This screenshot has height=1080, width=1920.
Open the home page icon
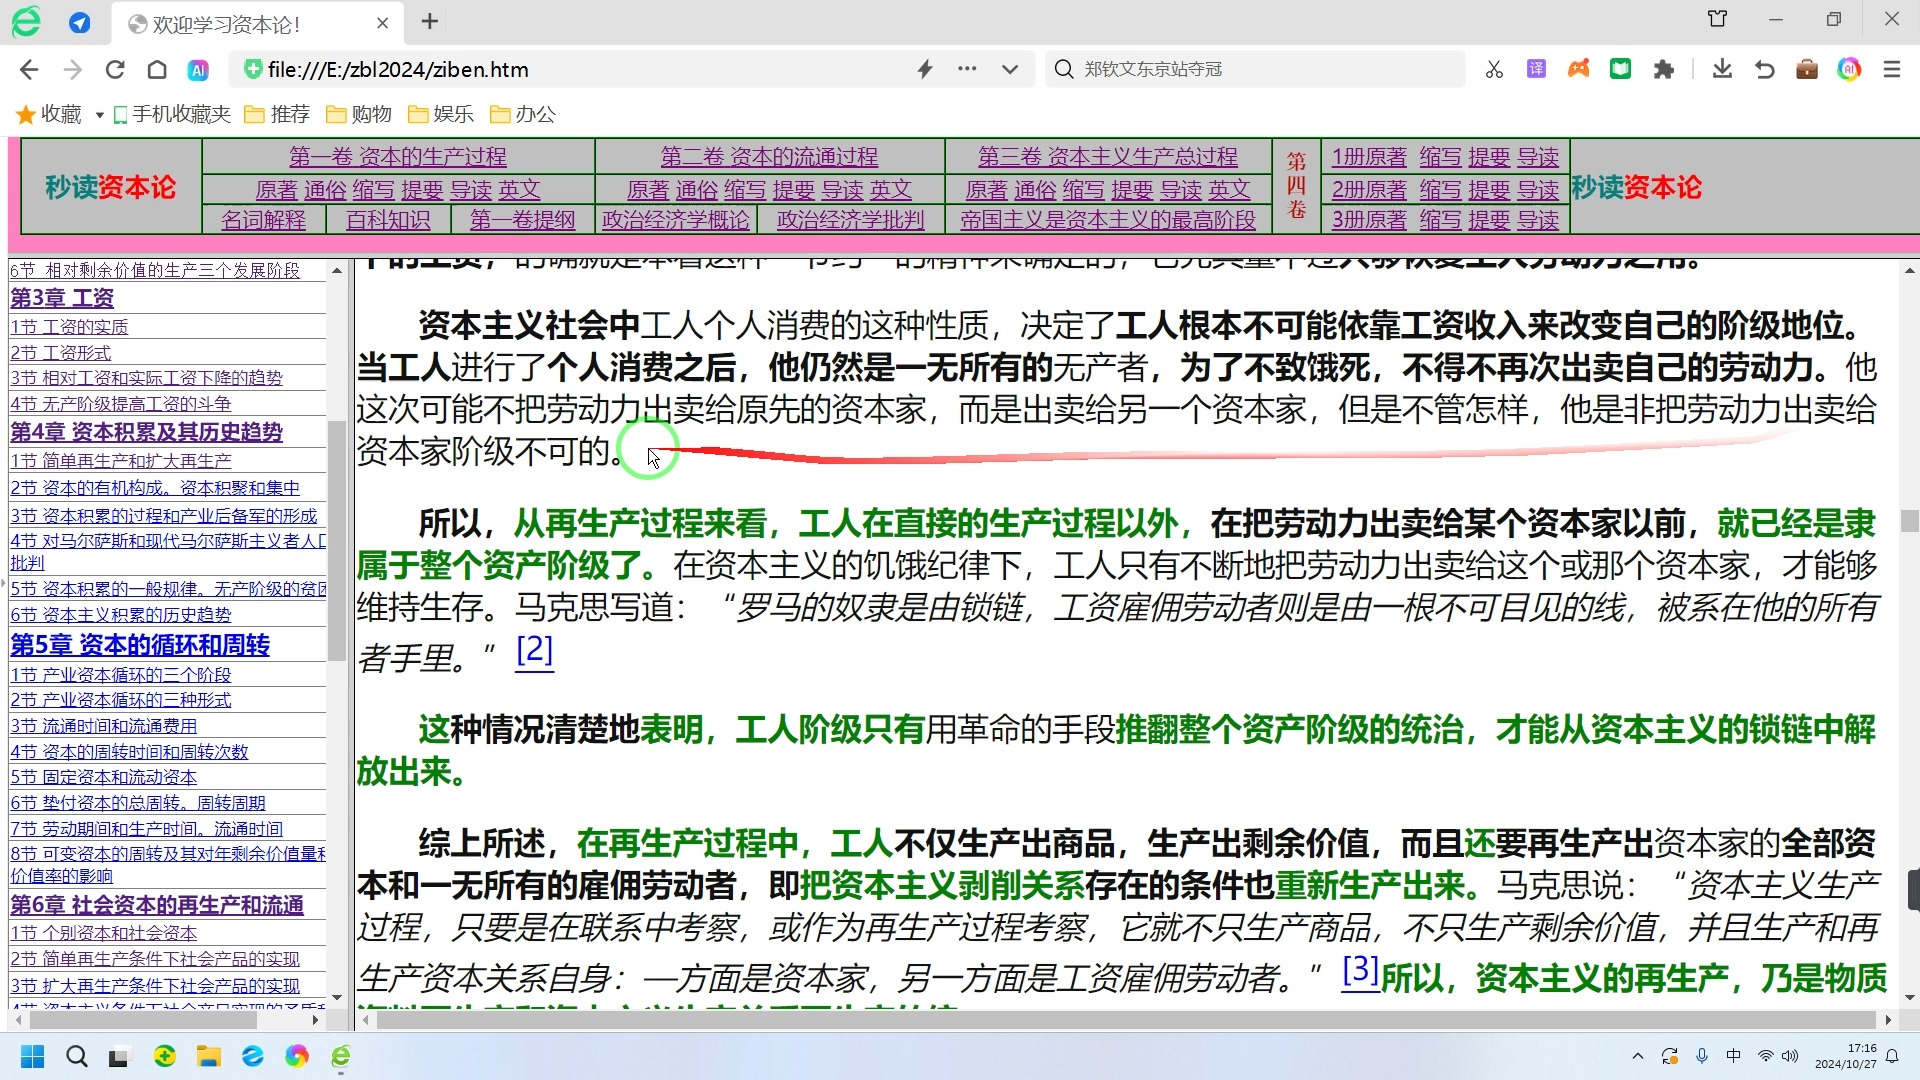[x=157, y=69]
